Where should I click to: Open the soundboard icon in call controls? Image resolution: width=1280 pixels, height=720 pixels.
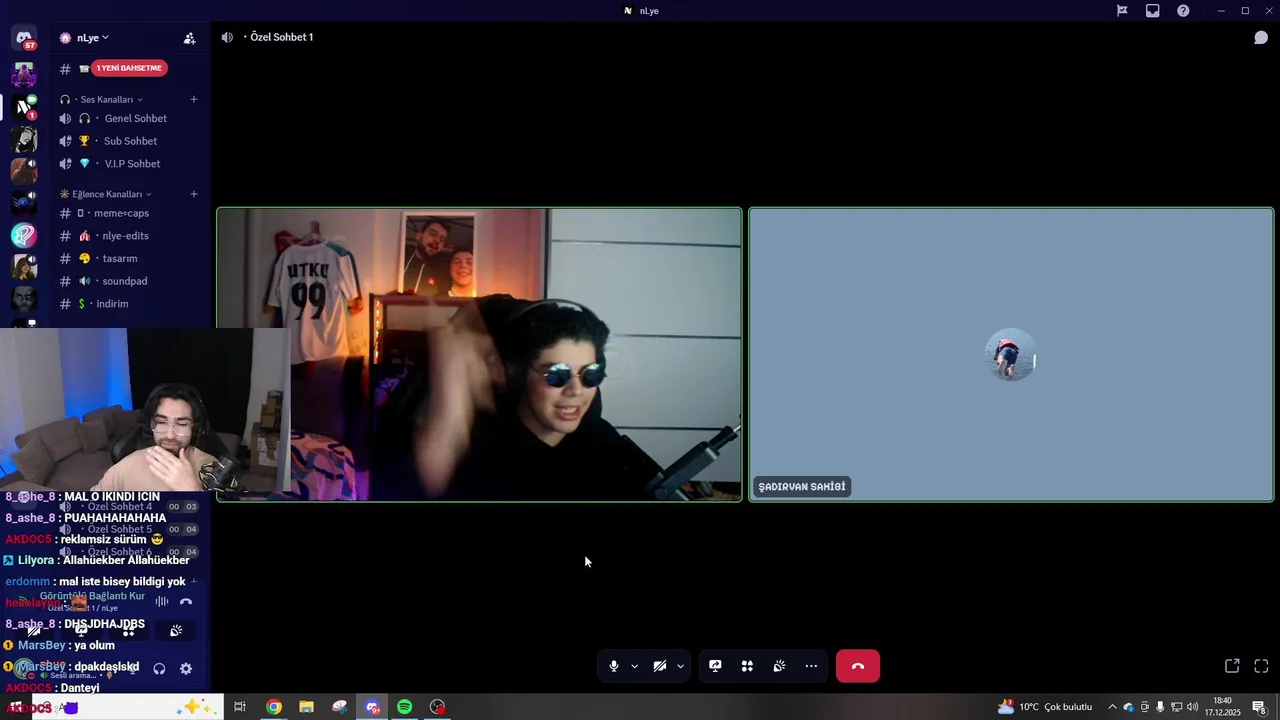(x=779, y=666)
